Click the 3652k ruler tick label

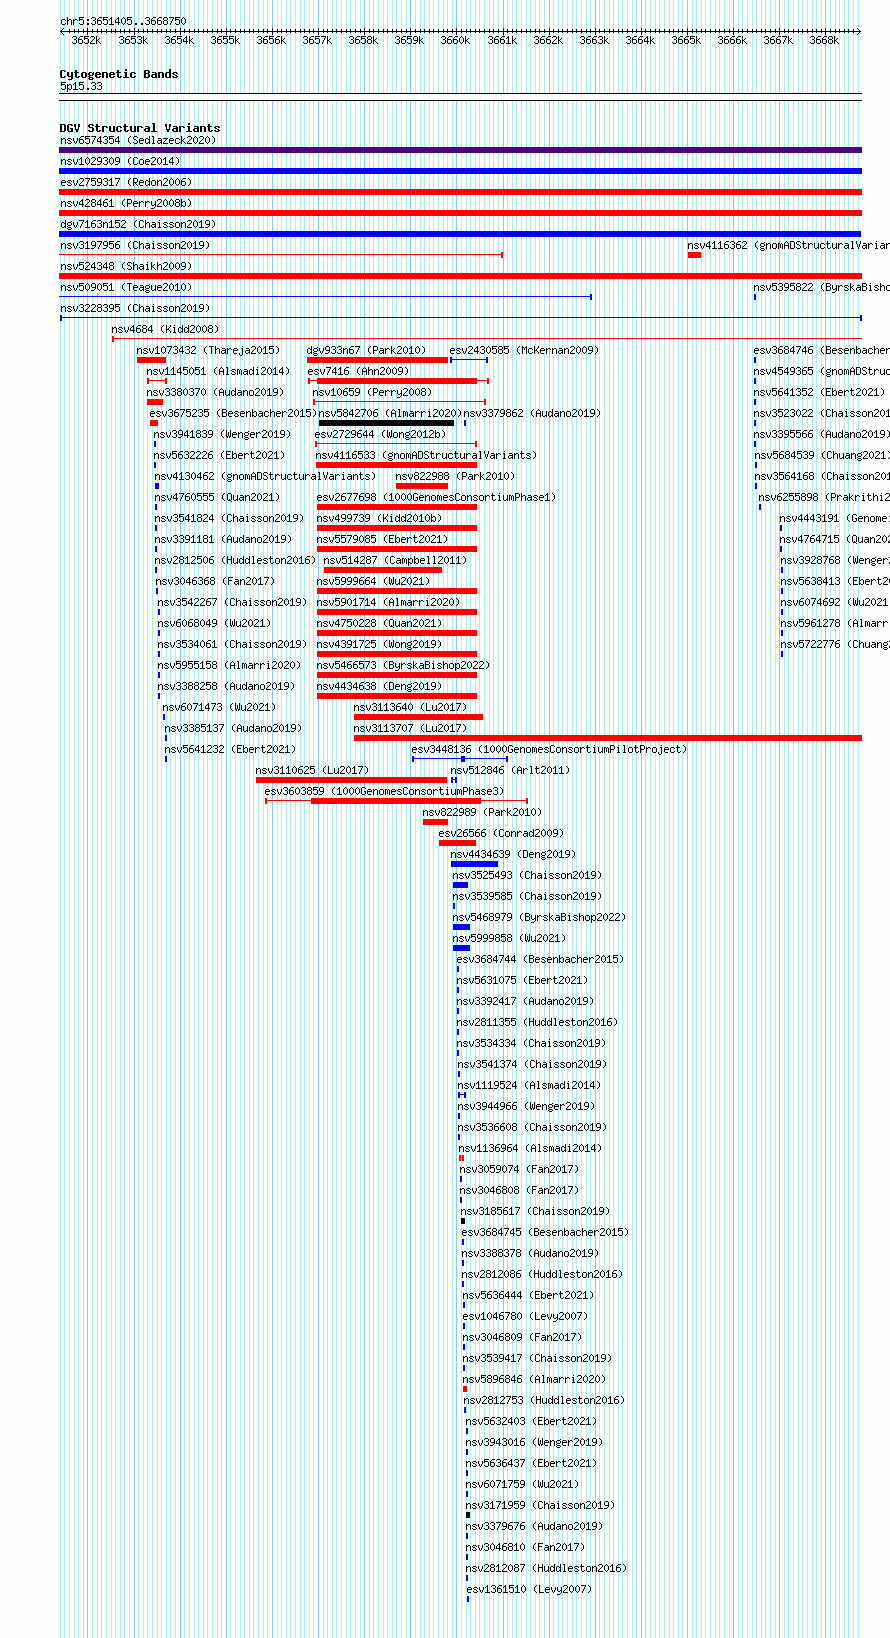click(86, 40)
